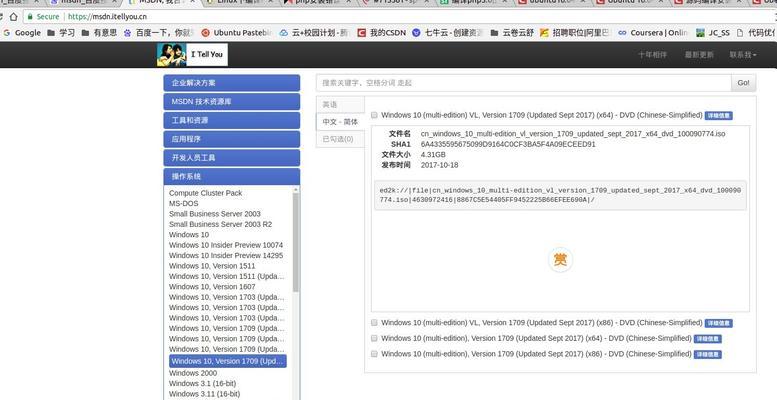Screen dimensions: 777x400
Task: Select Windows 10 Insider Preview 14295
Action: coord(226,255)
